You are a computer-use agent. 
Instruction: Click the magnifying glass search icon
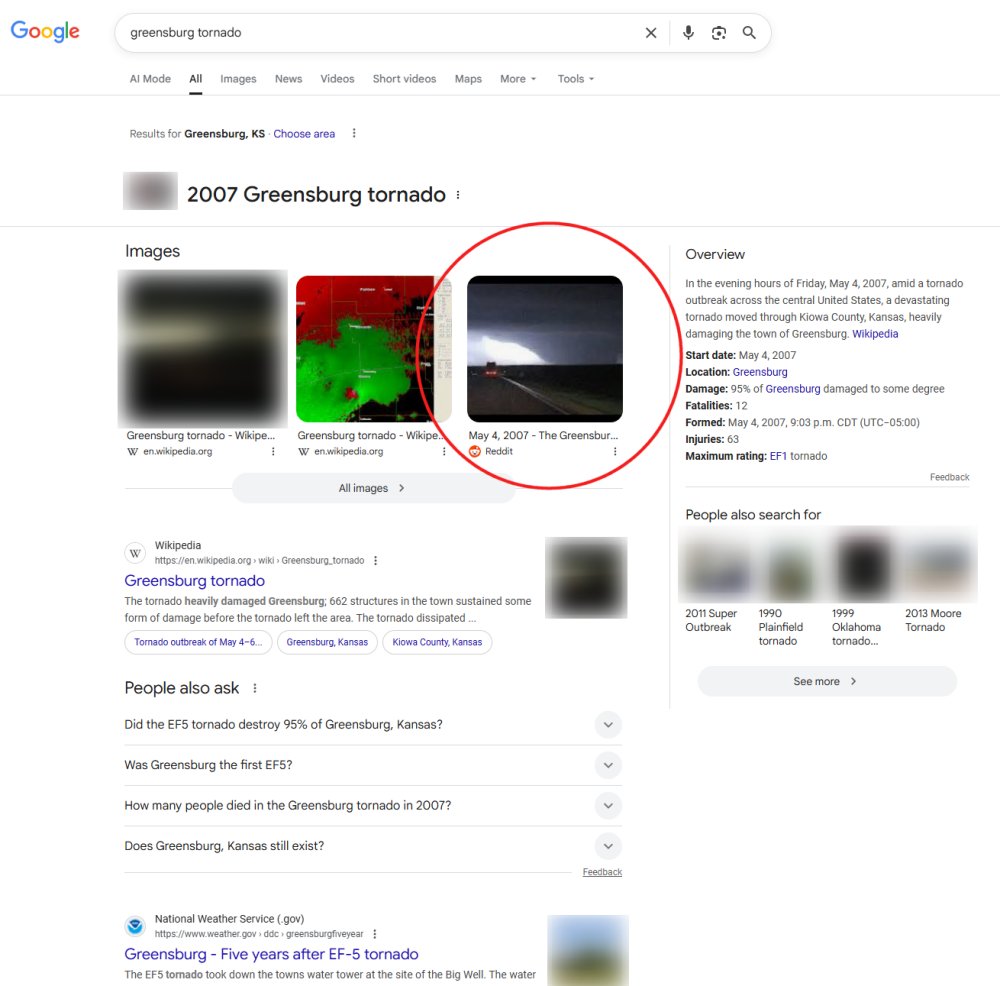[x=749, y=33]
